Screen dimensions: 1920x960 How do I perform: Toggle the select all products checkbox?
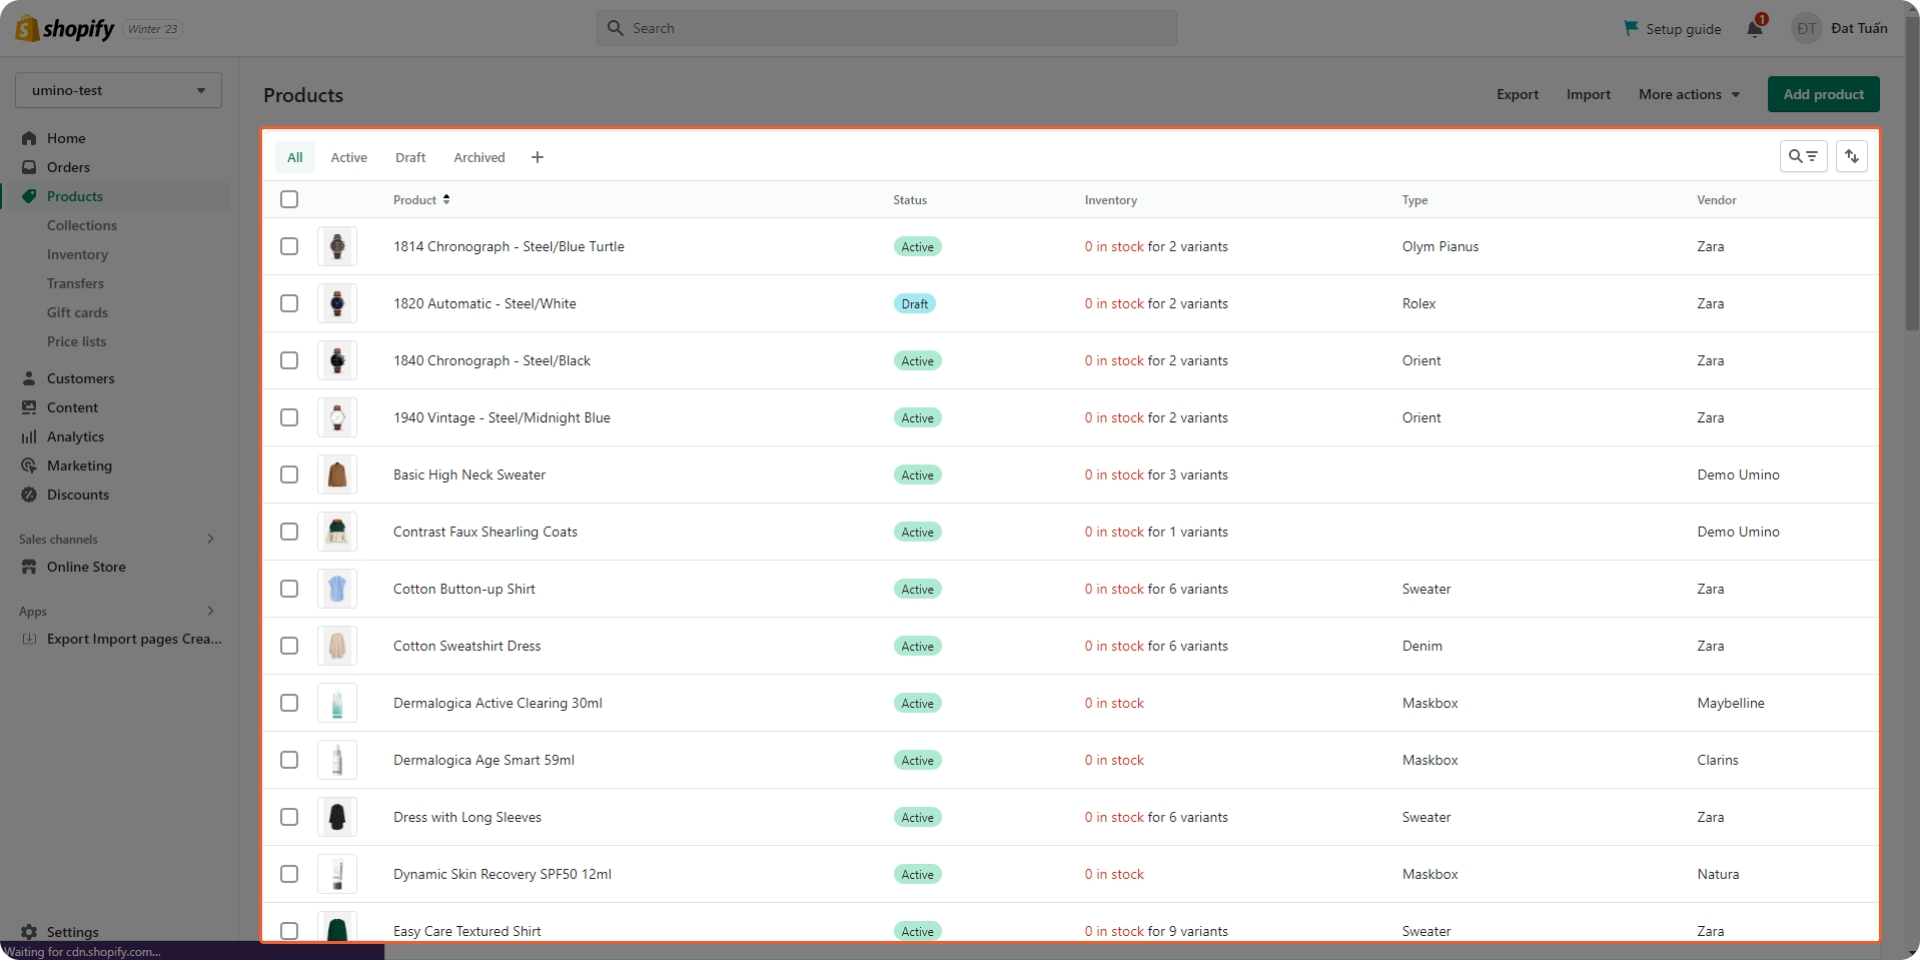289,199
